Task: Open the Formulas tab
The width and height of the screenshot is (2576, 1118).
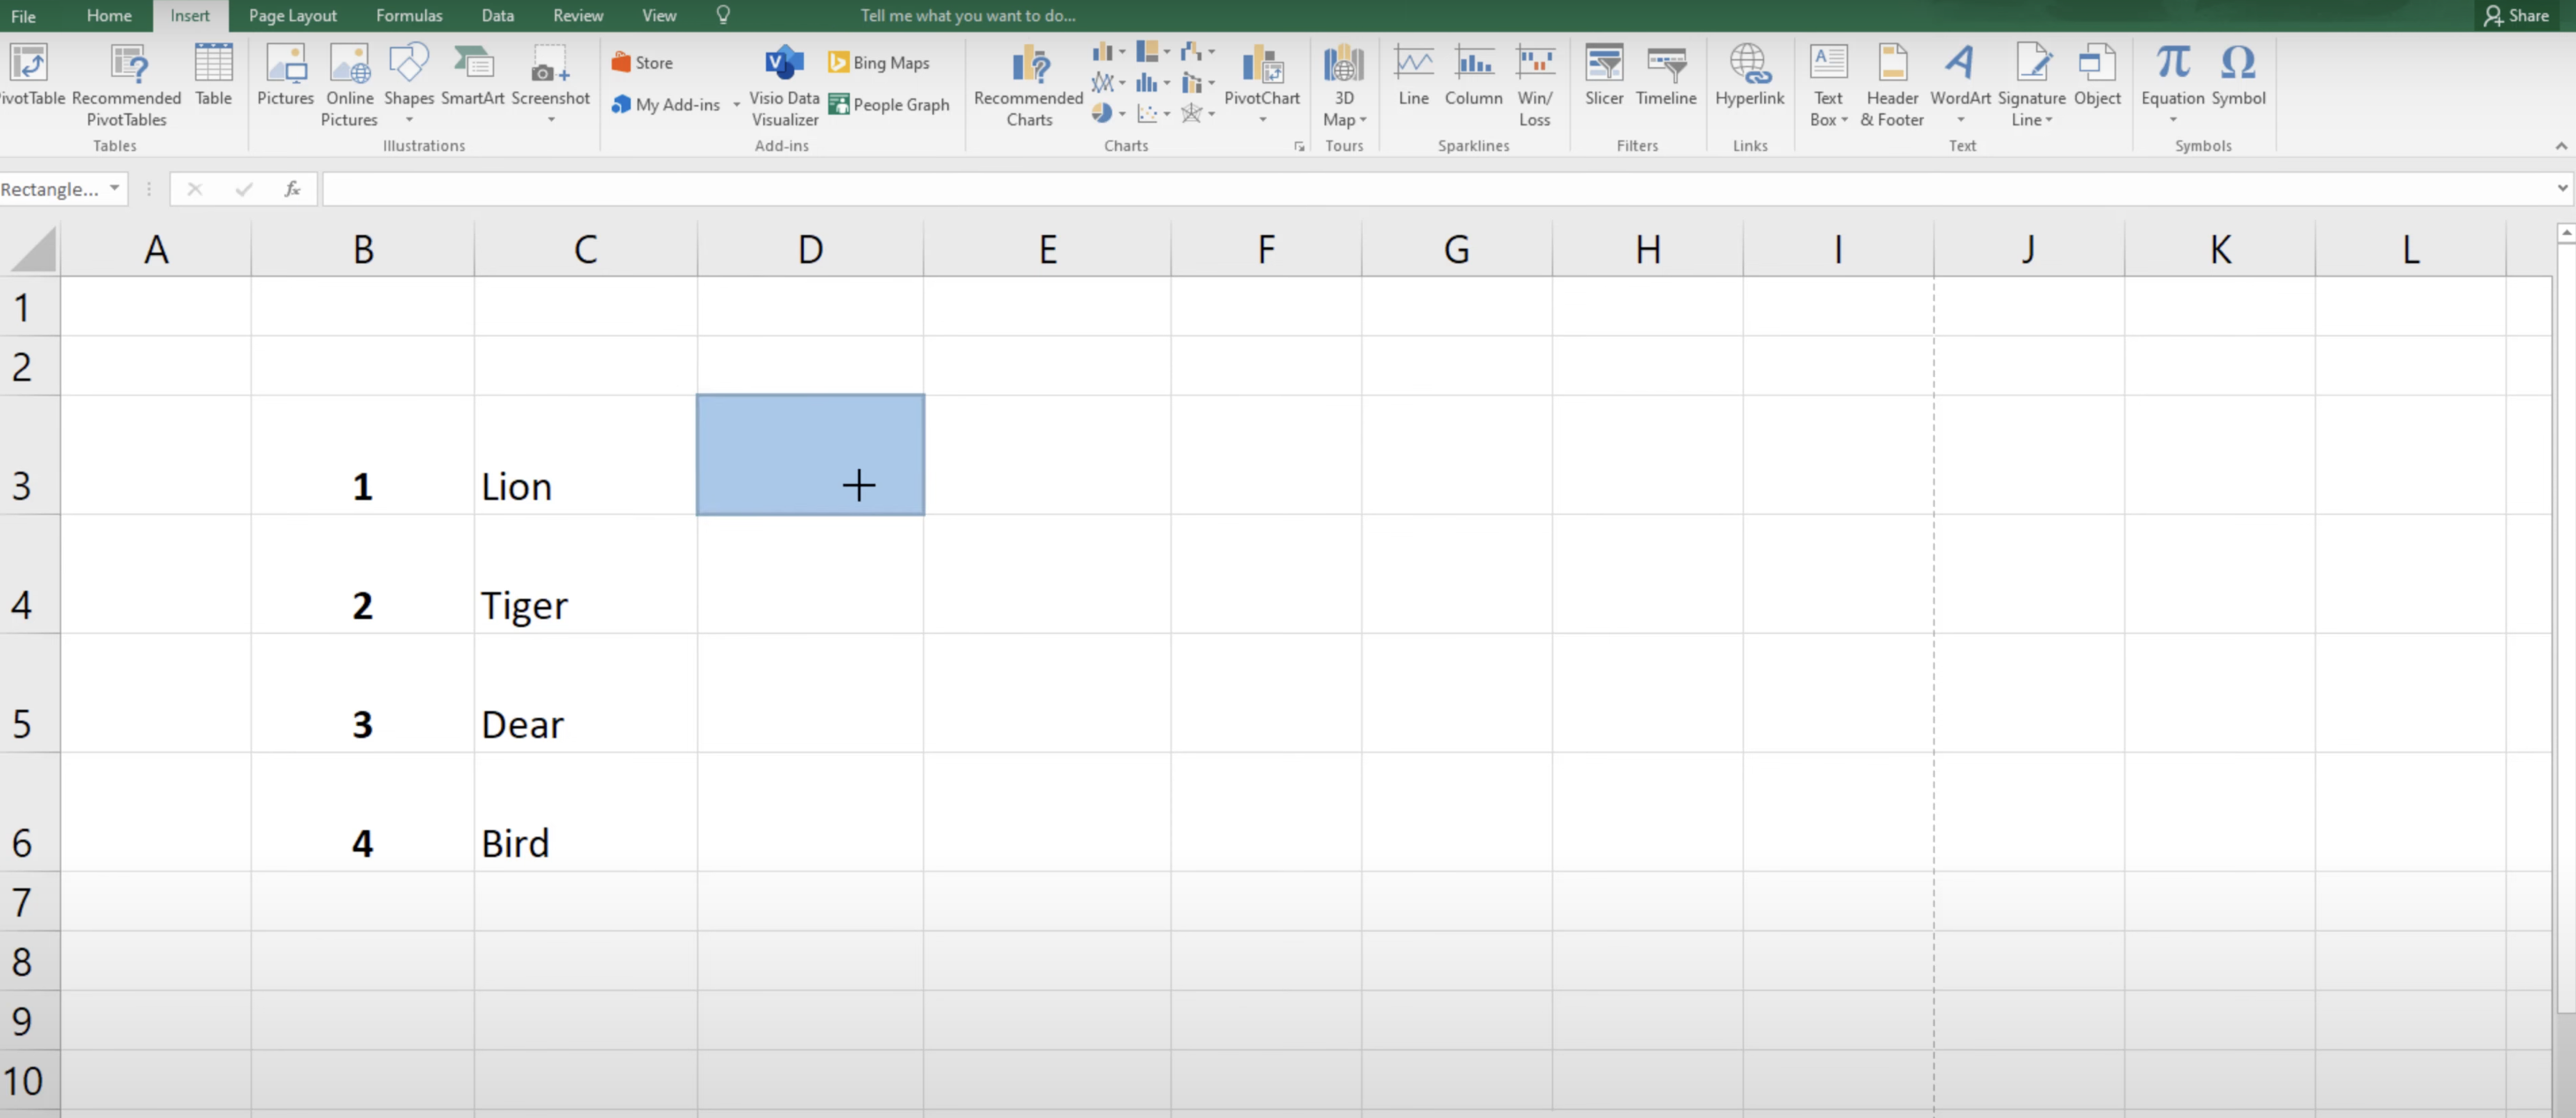Action: point(408,15)
